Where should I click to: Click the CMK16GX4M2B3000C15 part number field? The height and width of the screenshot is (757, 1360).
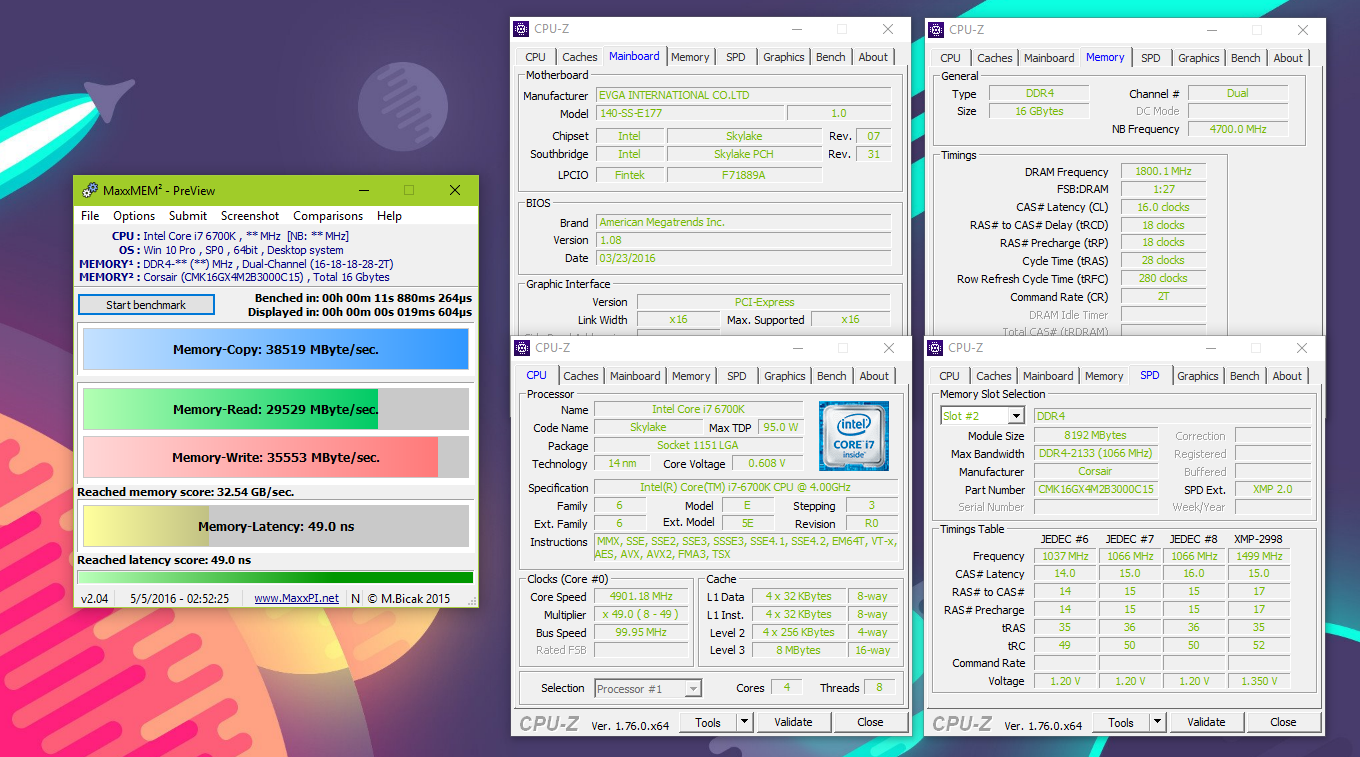(1096, 489)
